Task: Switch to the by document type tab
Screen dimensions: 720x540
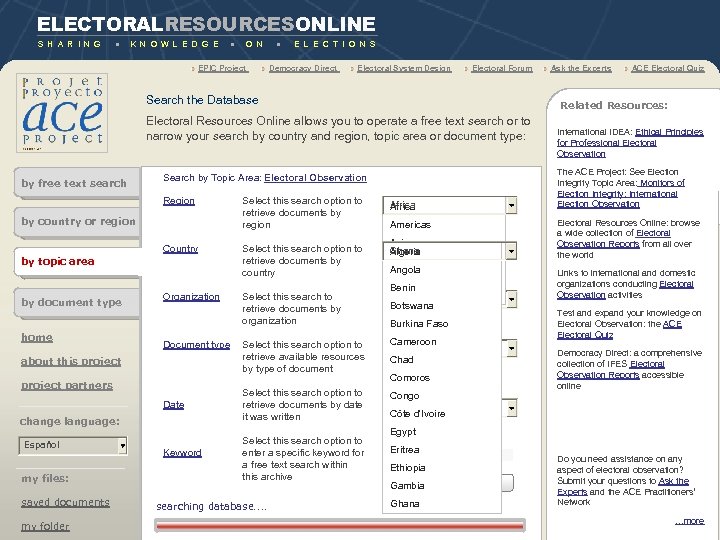Action: 77,303
